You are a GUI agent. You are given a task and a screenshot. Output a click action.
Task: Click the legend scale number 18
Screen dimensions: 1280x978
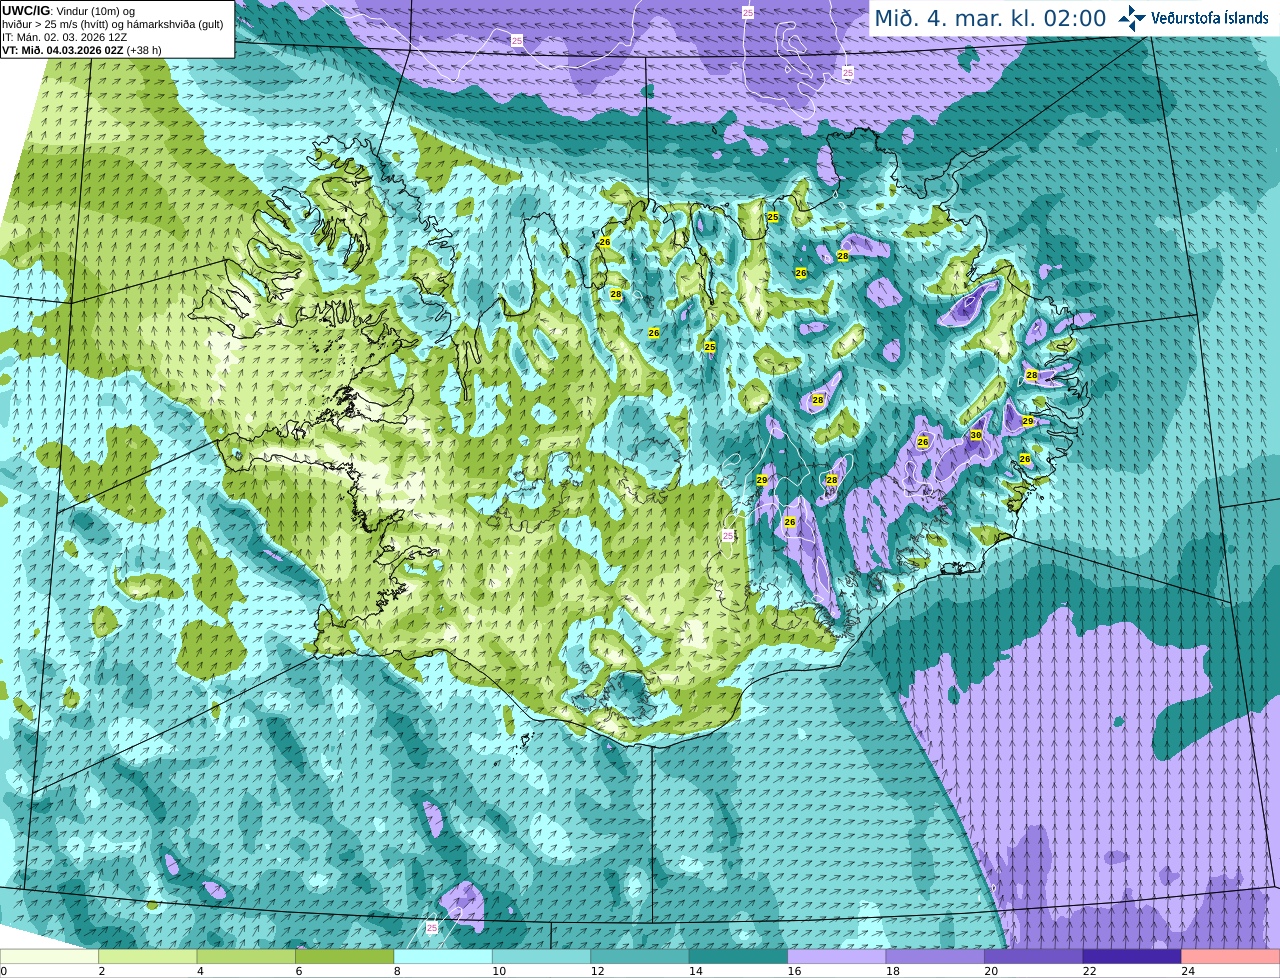(892, 971)
